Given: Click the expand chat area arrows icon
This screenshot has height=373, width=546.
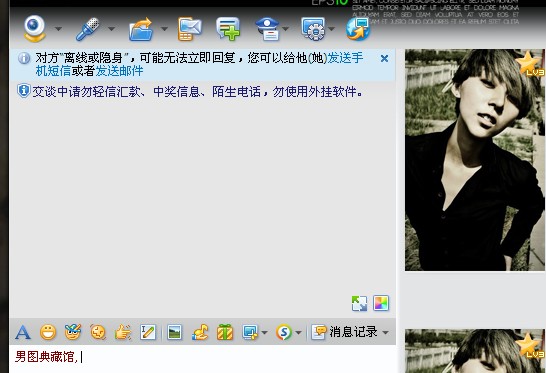Looking at the screenshot, I should tap(359, 303).
